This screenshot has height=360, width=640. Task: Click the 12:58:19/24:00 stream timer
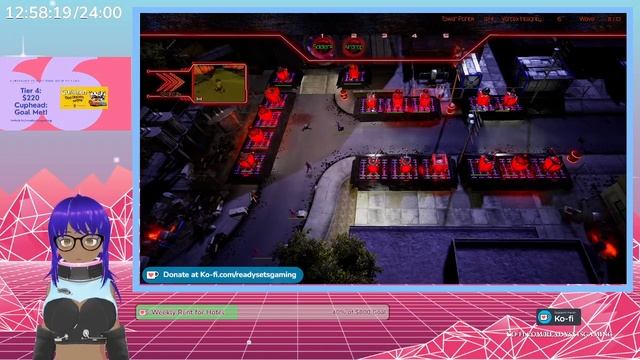point(64,13)
